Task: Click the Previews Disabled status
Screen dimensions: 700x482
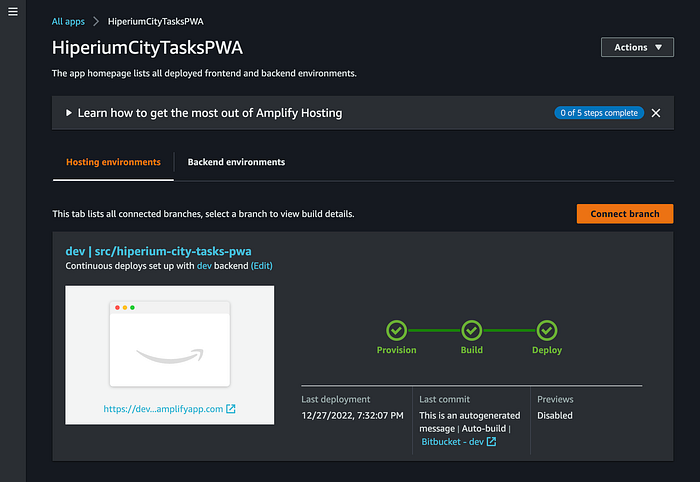Action: [x=554, y=416]
